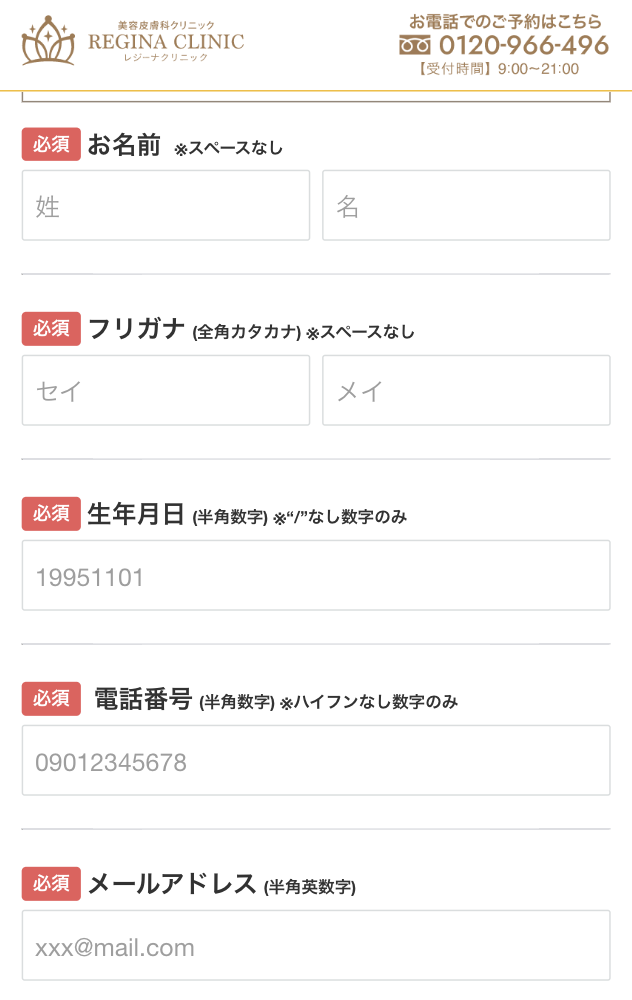632x1000 pixels.
Task: Focus the xxx@mail.com email field
Action: (316, 945)
